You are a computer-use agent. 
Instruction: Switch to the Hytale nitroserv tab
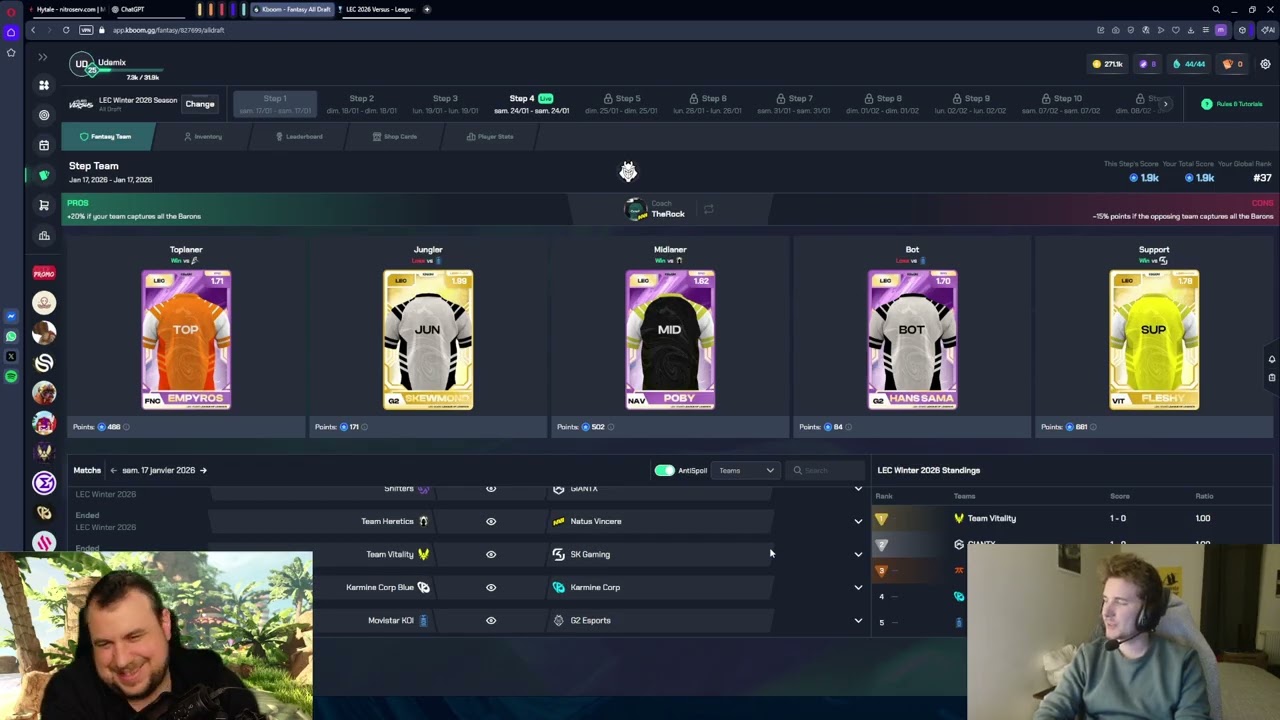[x=66, y=9]
